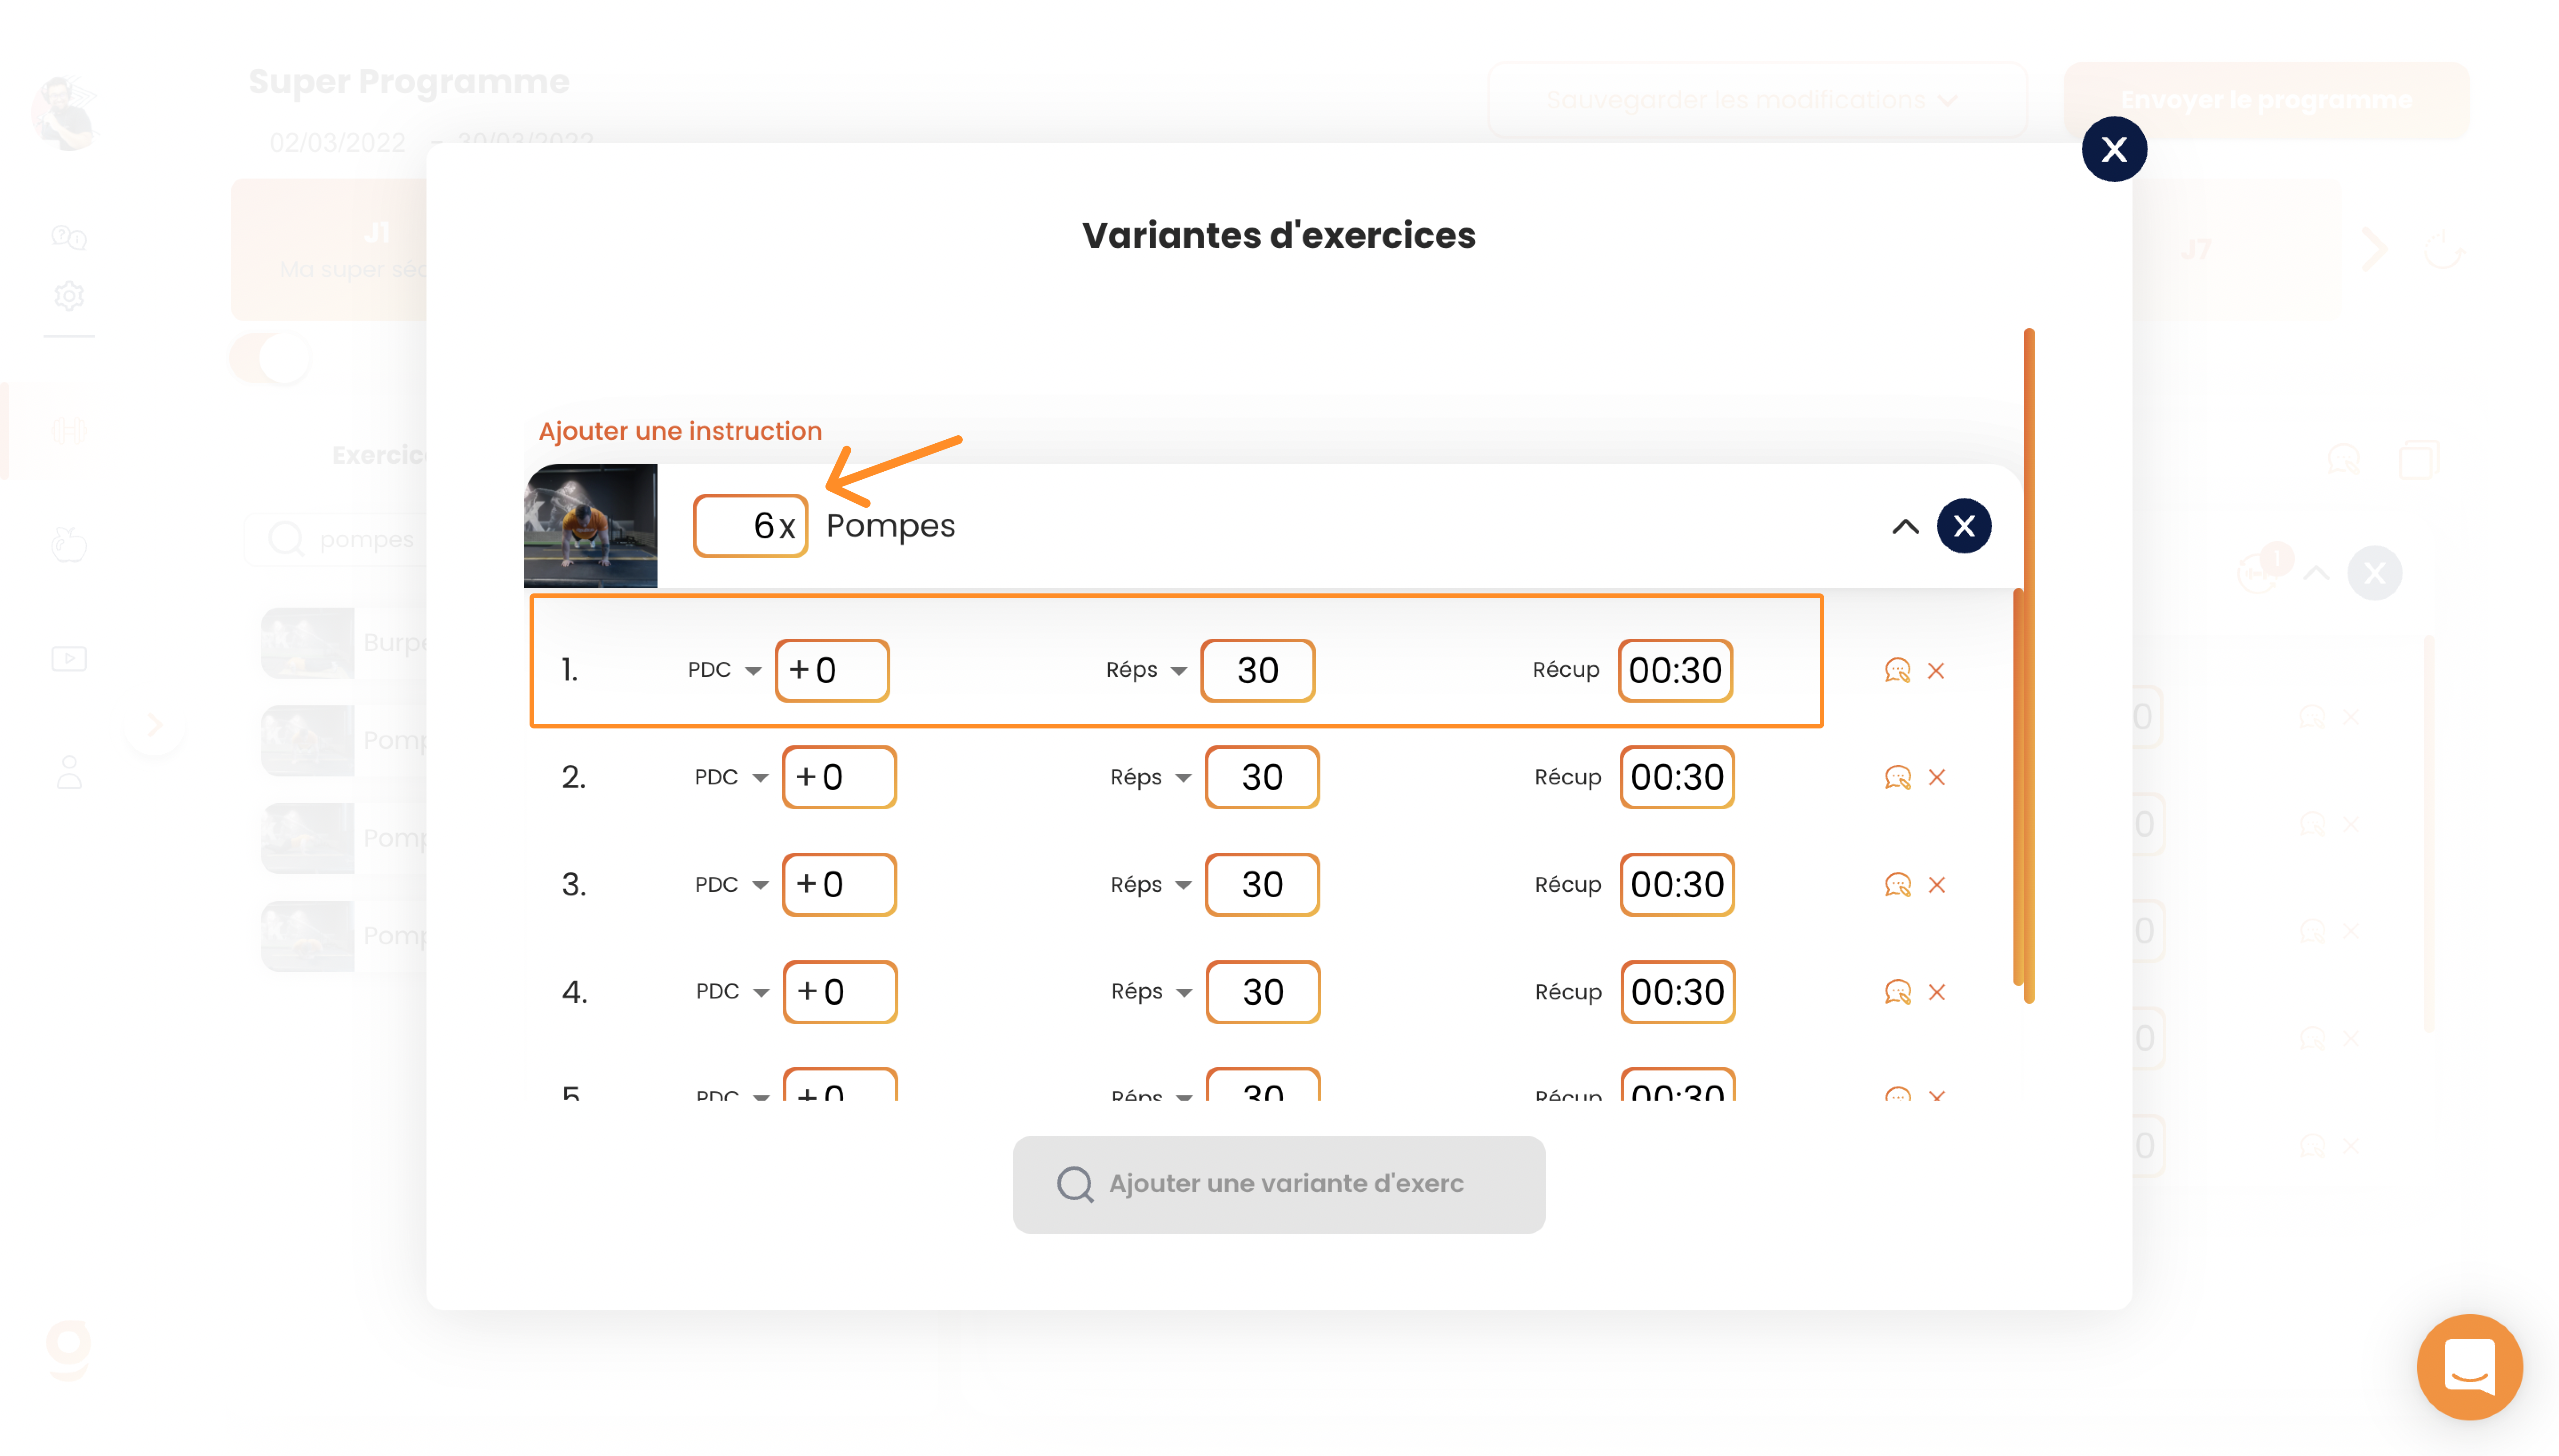Click the Récup time field of set 2

tap(1677, 777)
